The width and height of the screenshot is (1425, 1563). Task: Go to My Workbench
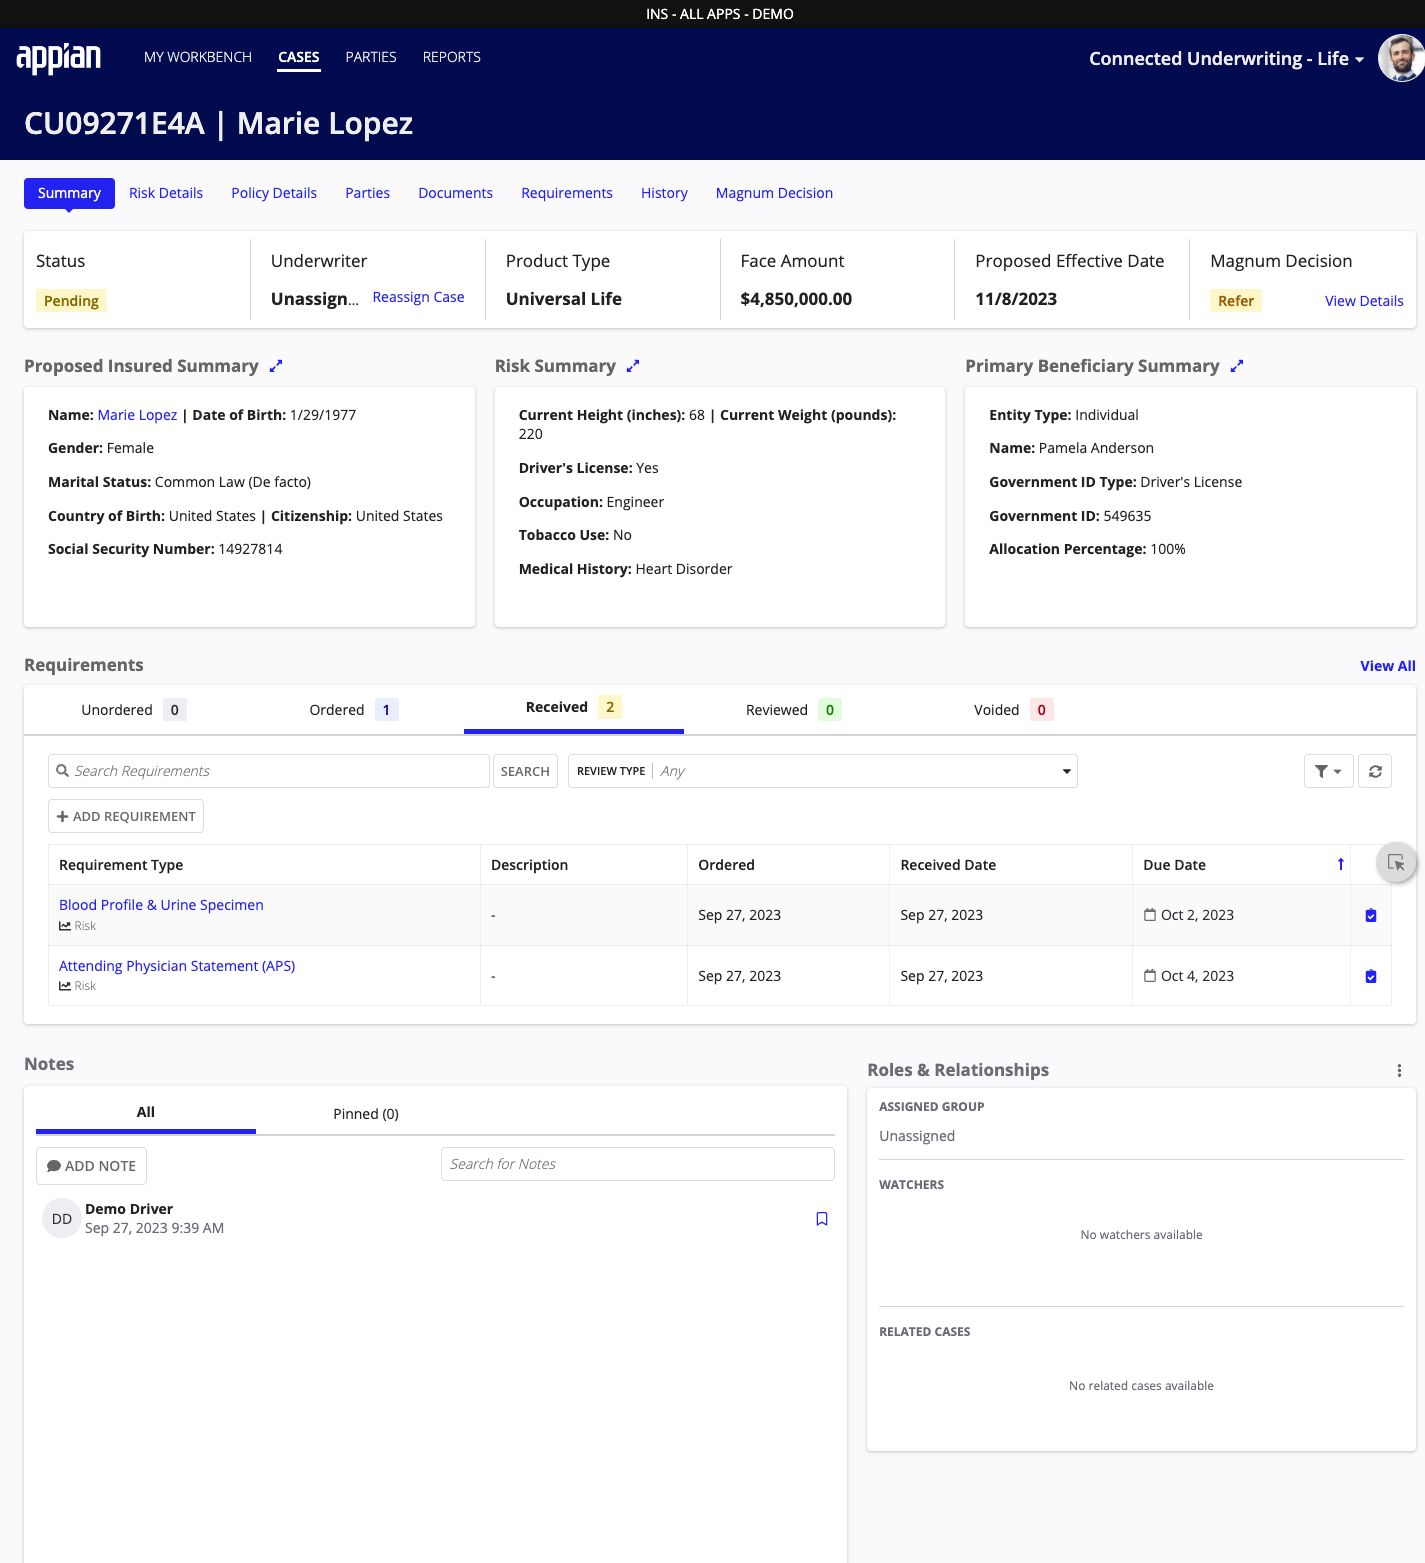(198, 57)
